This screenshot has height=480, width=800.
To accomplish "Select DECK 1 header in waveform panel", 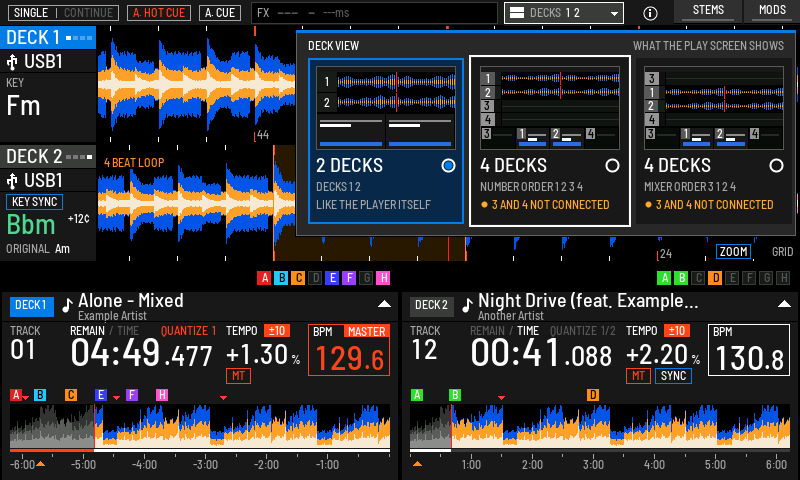I will point(48,38).
